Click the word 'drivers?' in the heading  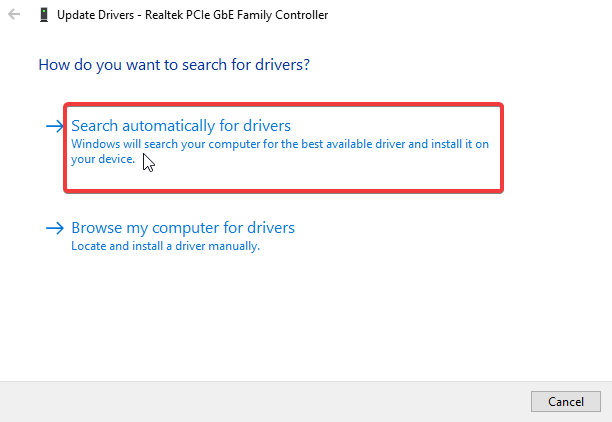point(282,65)
